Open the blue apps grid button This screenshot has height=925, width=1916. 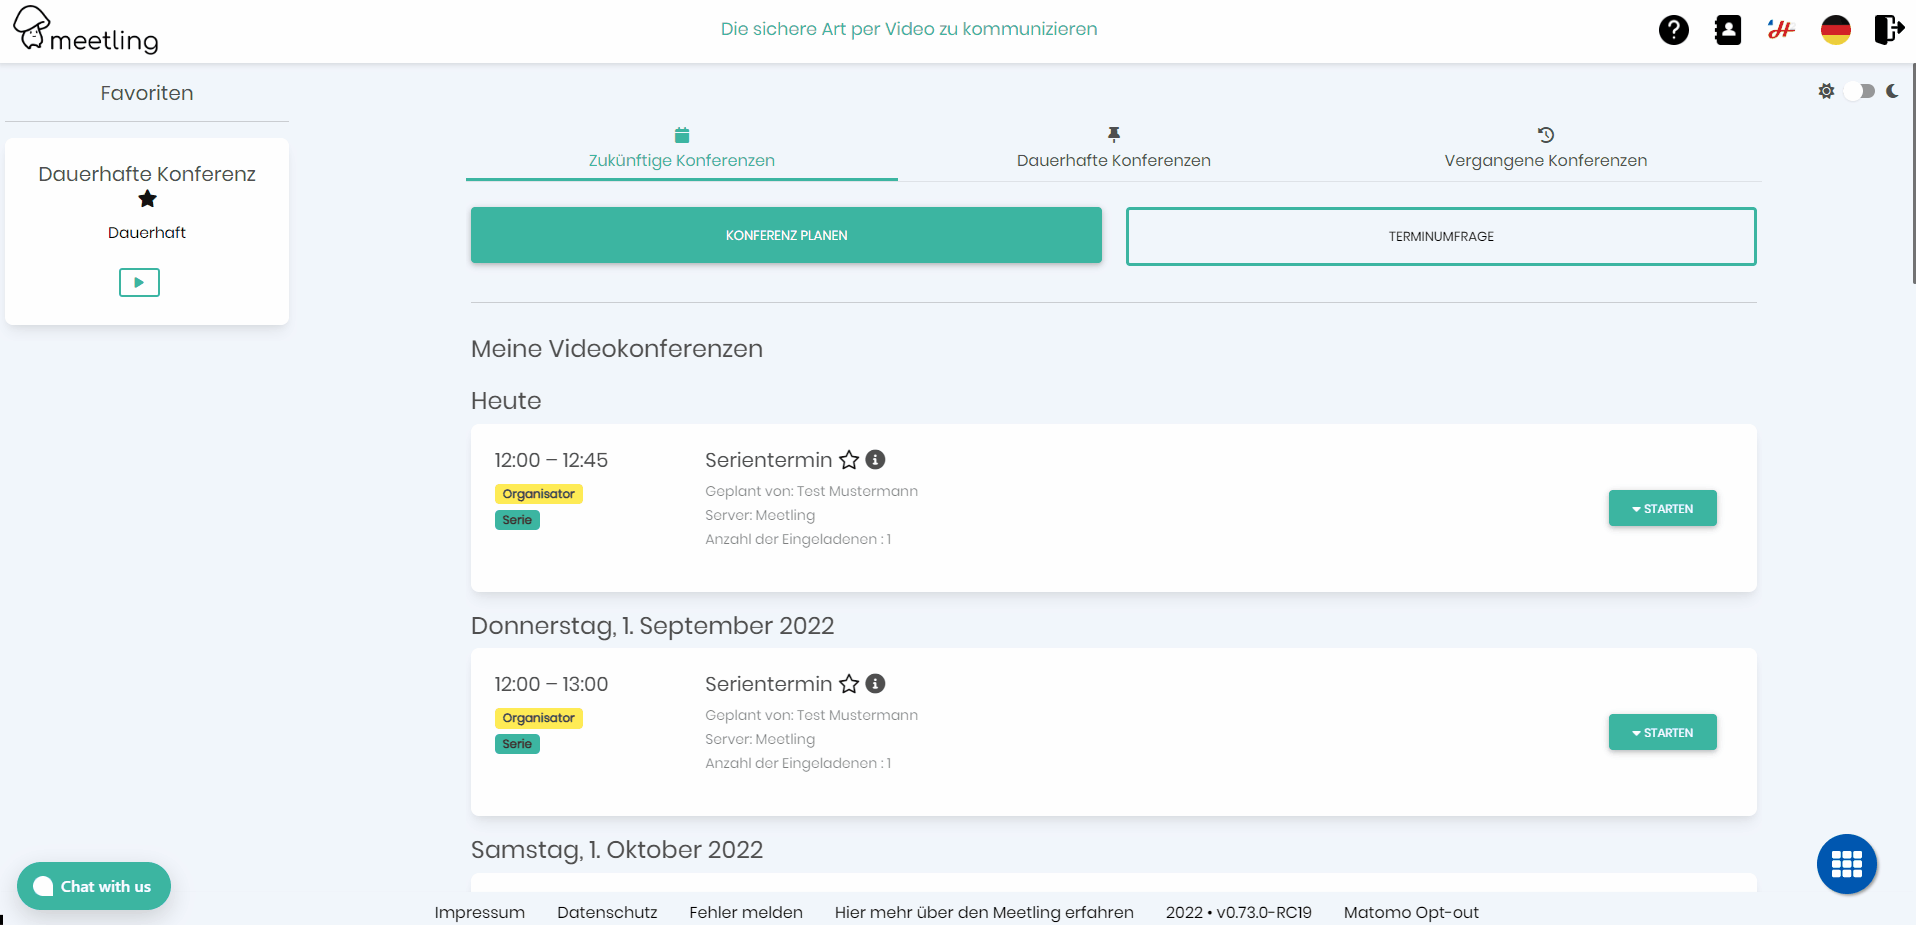click(1846, 864)
